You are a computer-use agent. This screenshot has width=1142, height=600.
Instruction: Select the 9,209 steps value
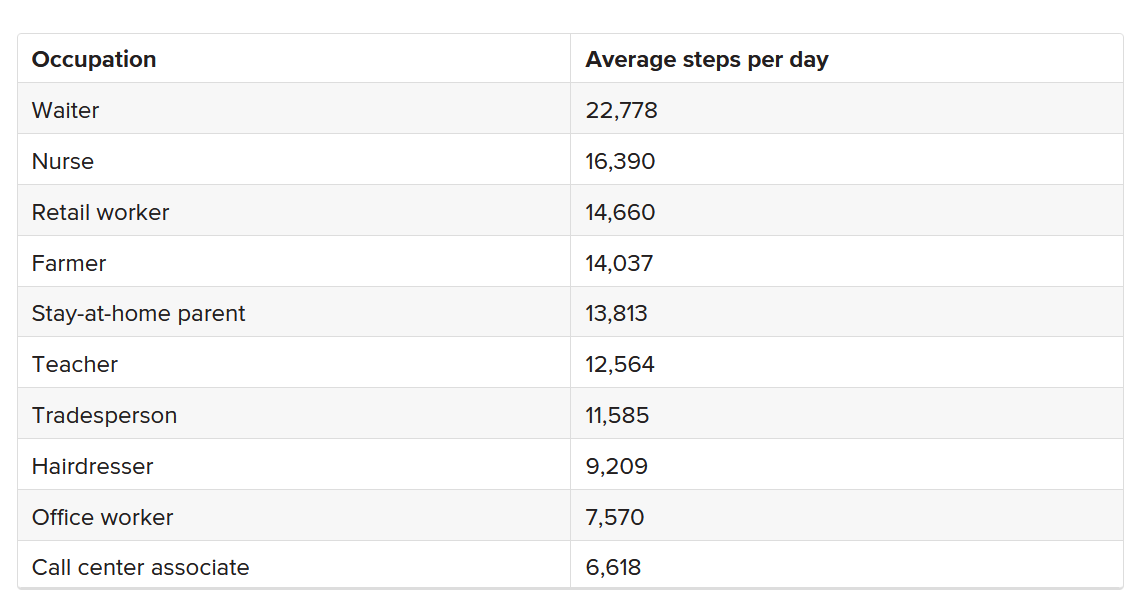pyautogui.click(x=617, y=466)
